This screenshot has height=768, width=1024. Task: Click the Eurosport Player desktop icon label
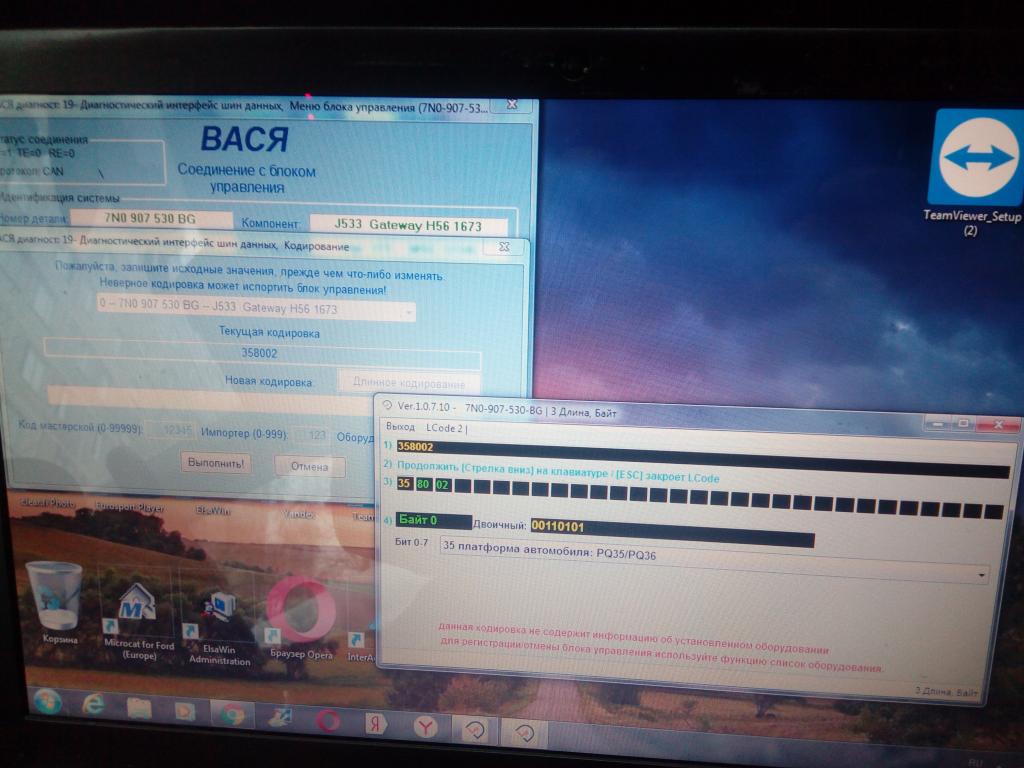(x=129, y=507)
